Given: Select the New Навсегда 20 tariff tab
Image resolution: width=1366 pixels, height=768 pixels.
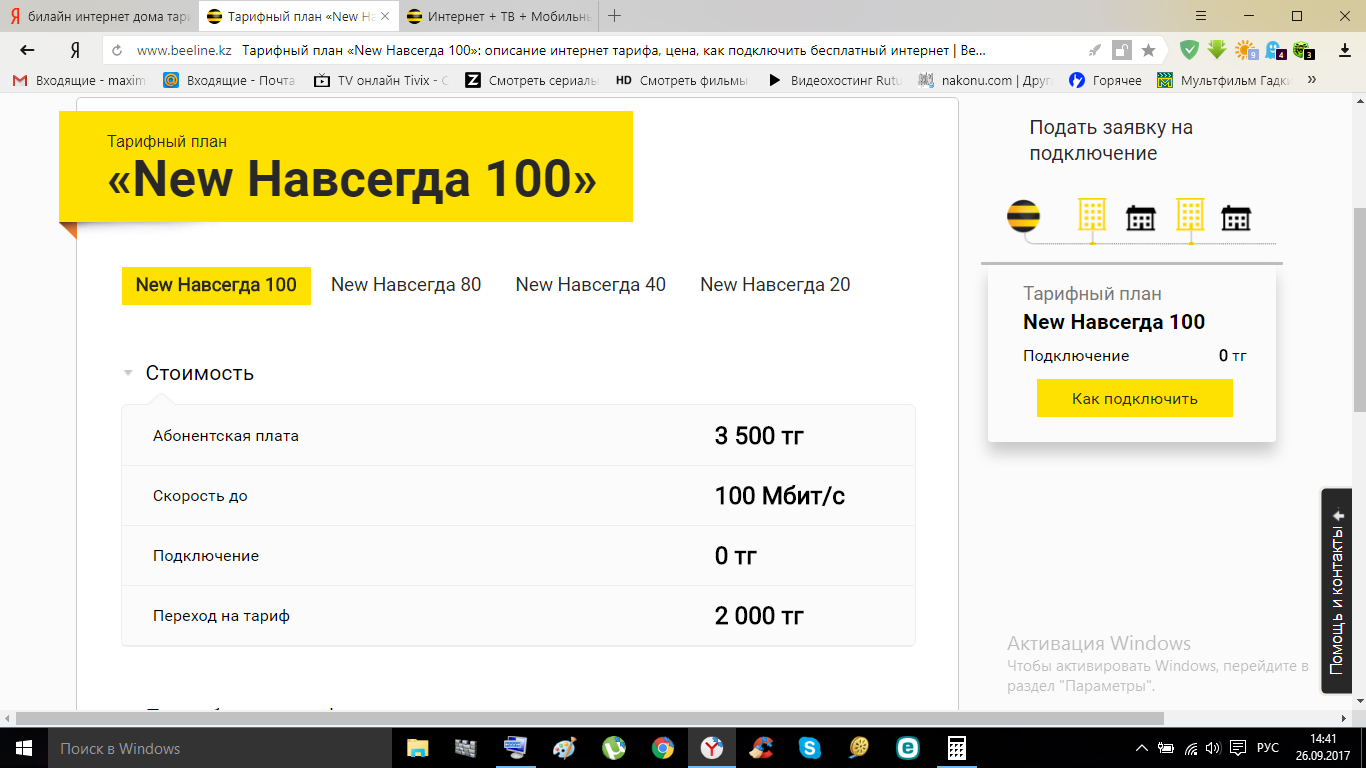Looking at the screenshot, I should pos(775,285).
